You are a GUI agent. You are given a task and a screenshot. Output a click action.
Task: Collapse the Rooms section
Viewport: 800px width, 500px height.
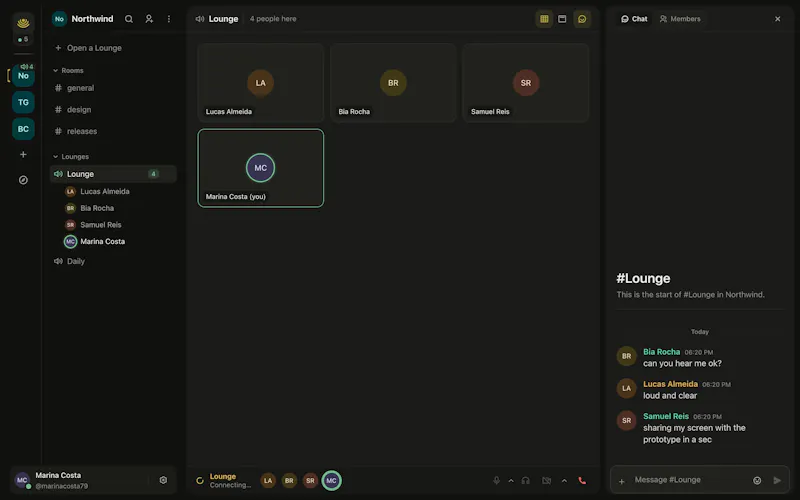tap(68, 70)
